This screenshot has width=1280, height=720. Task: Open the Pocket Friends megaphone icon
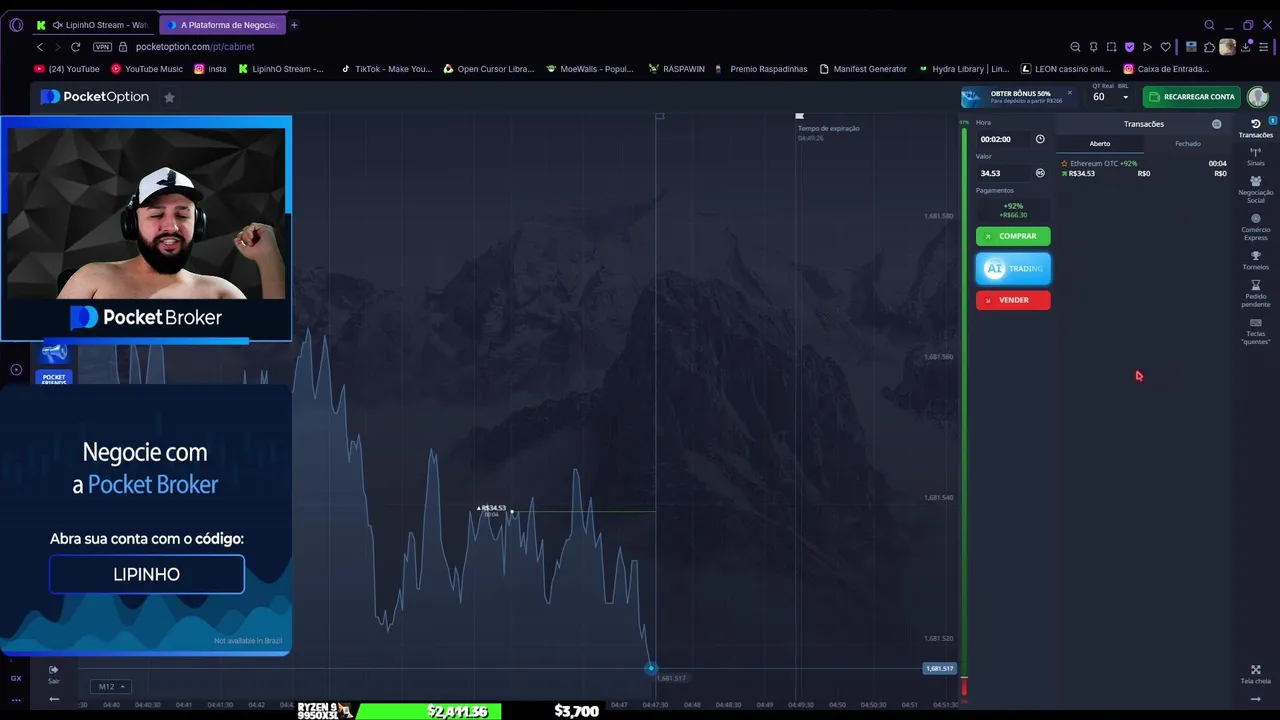(54, 353)
